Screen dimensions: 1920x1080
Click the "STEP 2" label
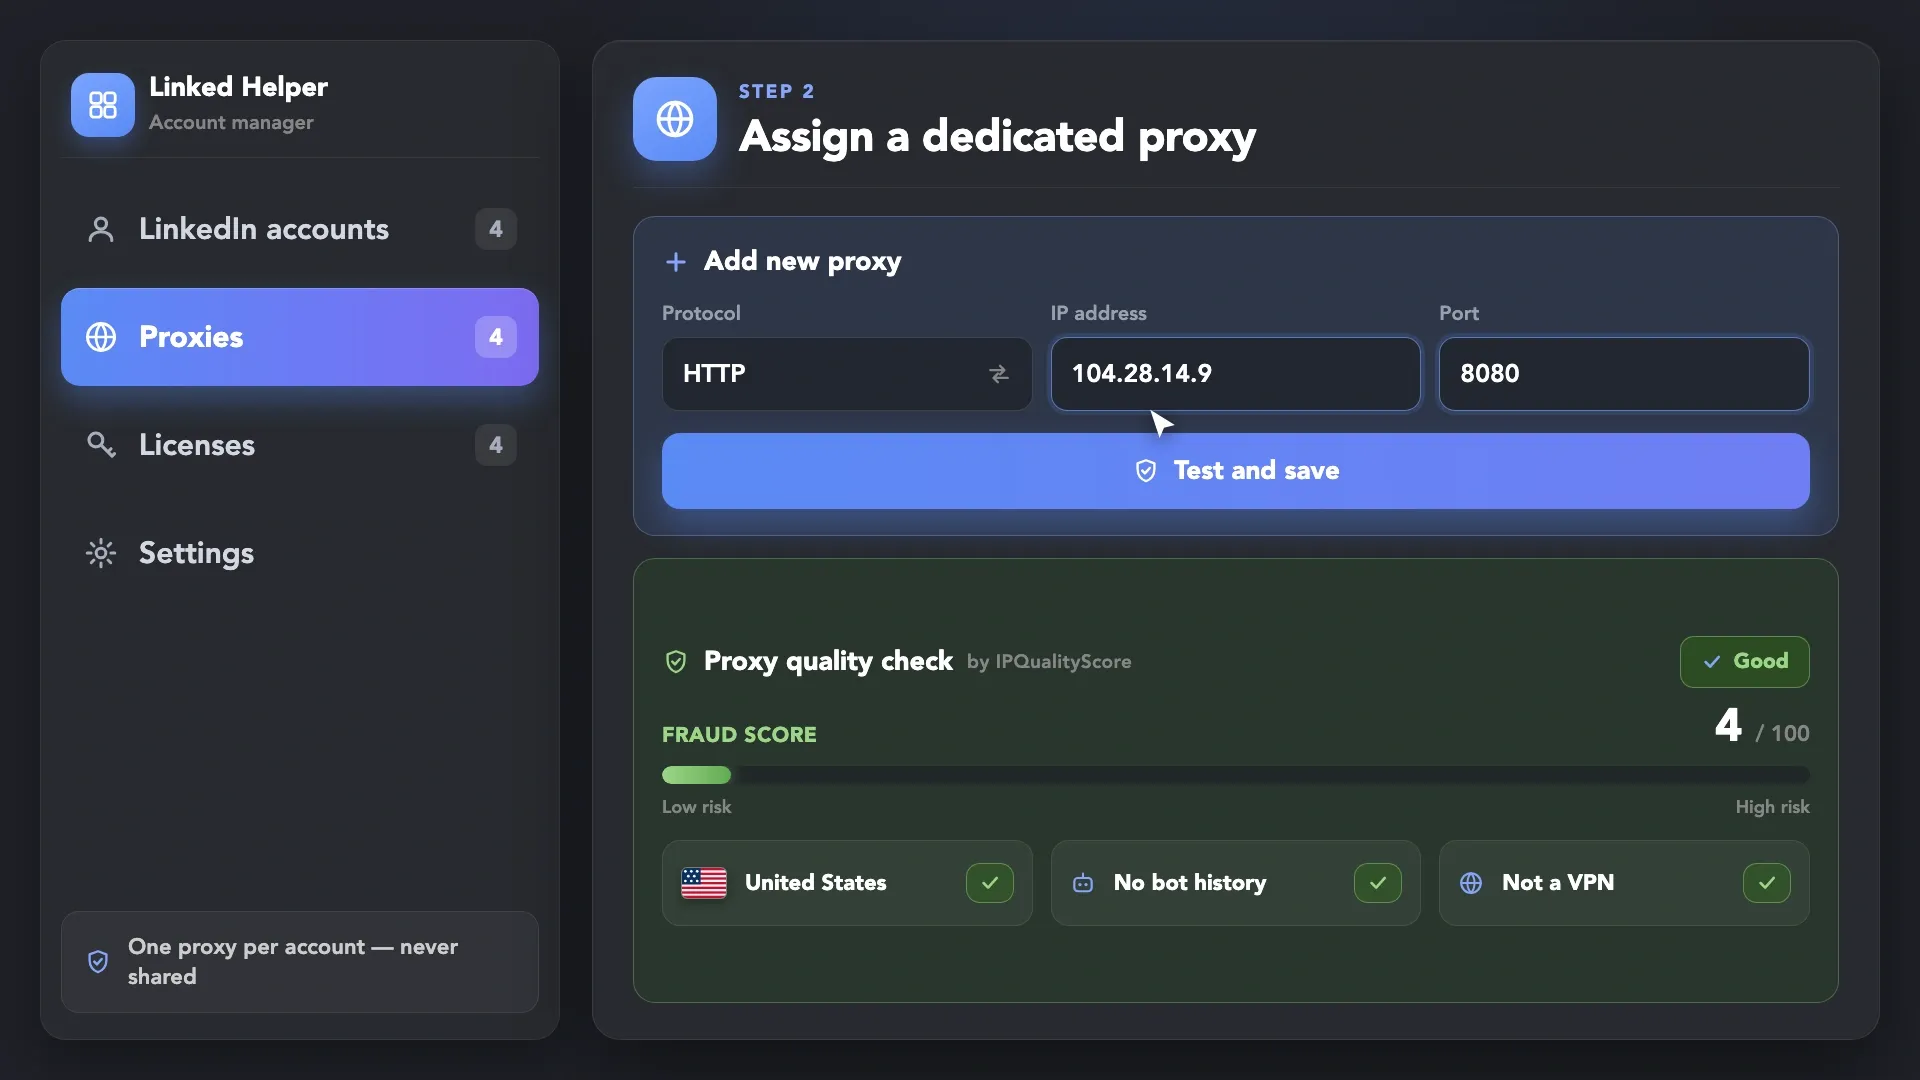click(777, 91)
